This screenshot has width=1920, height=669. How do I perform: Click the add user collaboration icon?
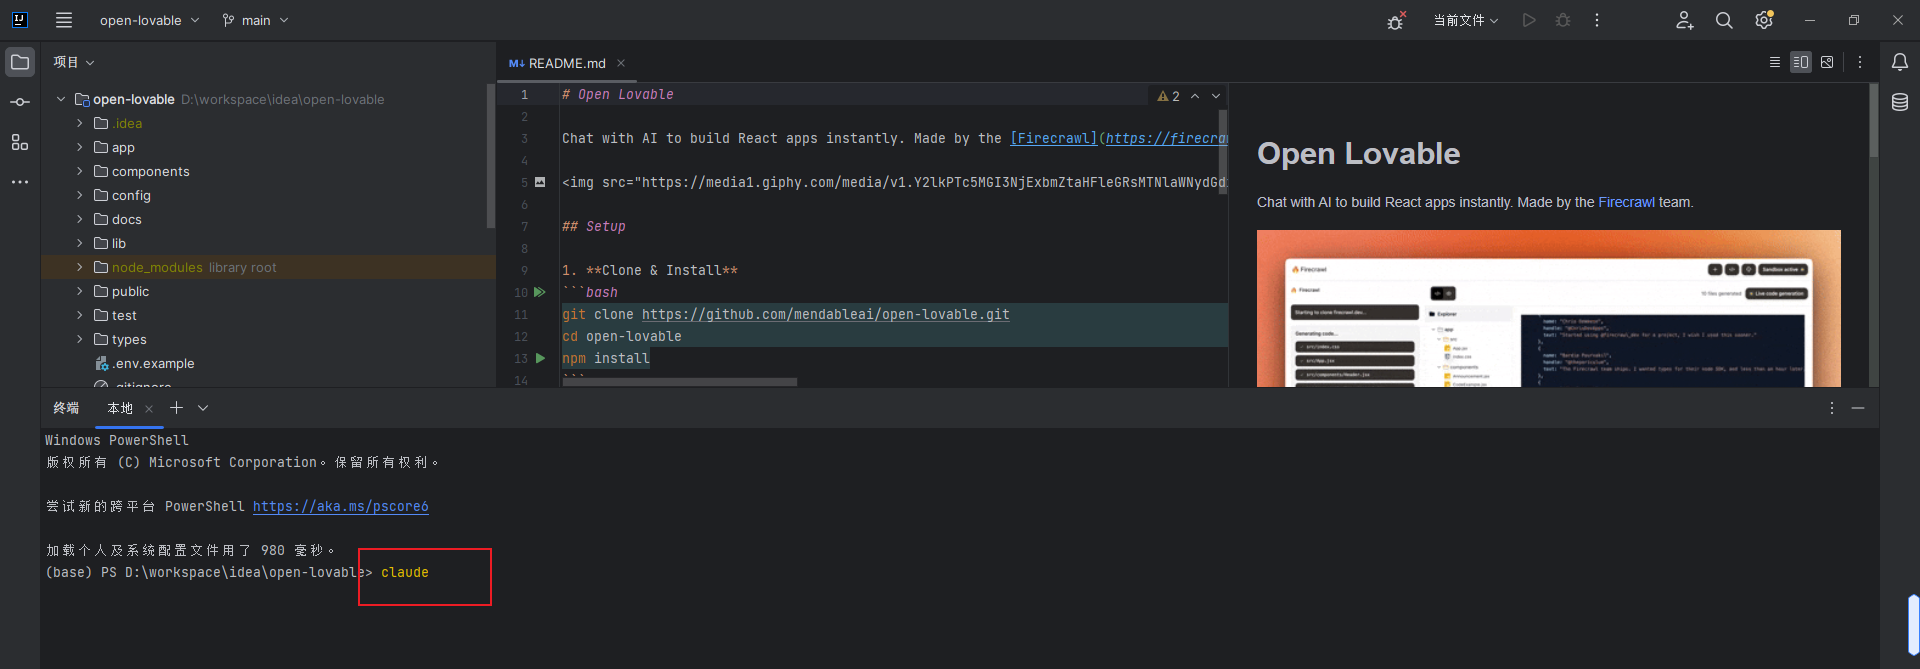tap(1685, 20)
